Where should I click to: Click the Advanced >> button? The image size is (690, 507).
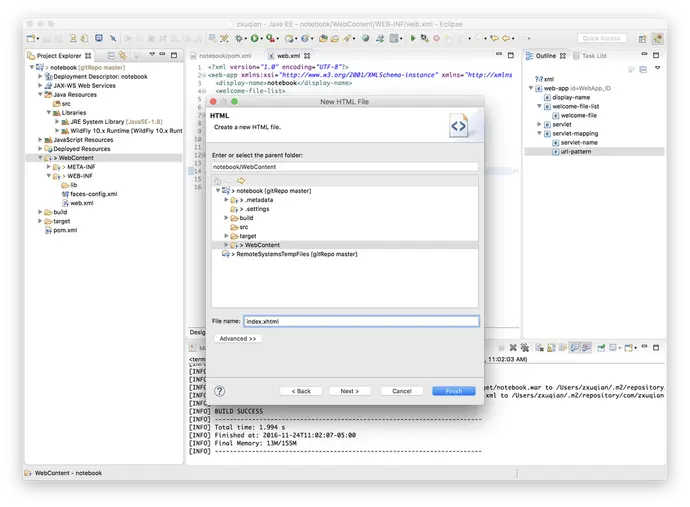(x=238, y=338)
